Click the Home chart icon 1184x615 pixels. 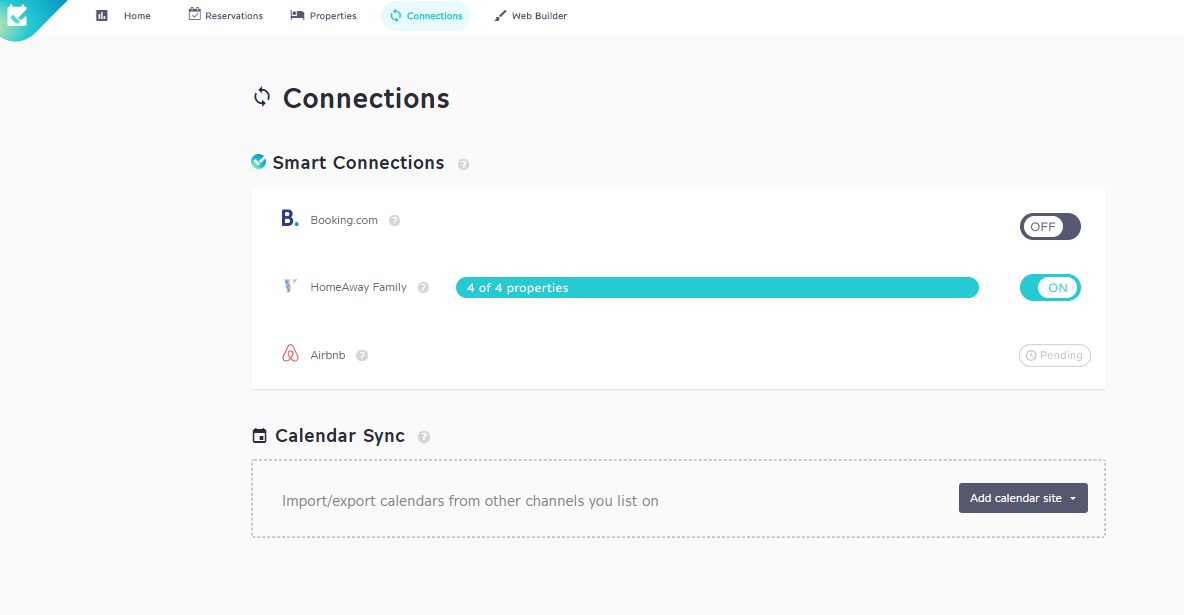tap(102, 15)
